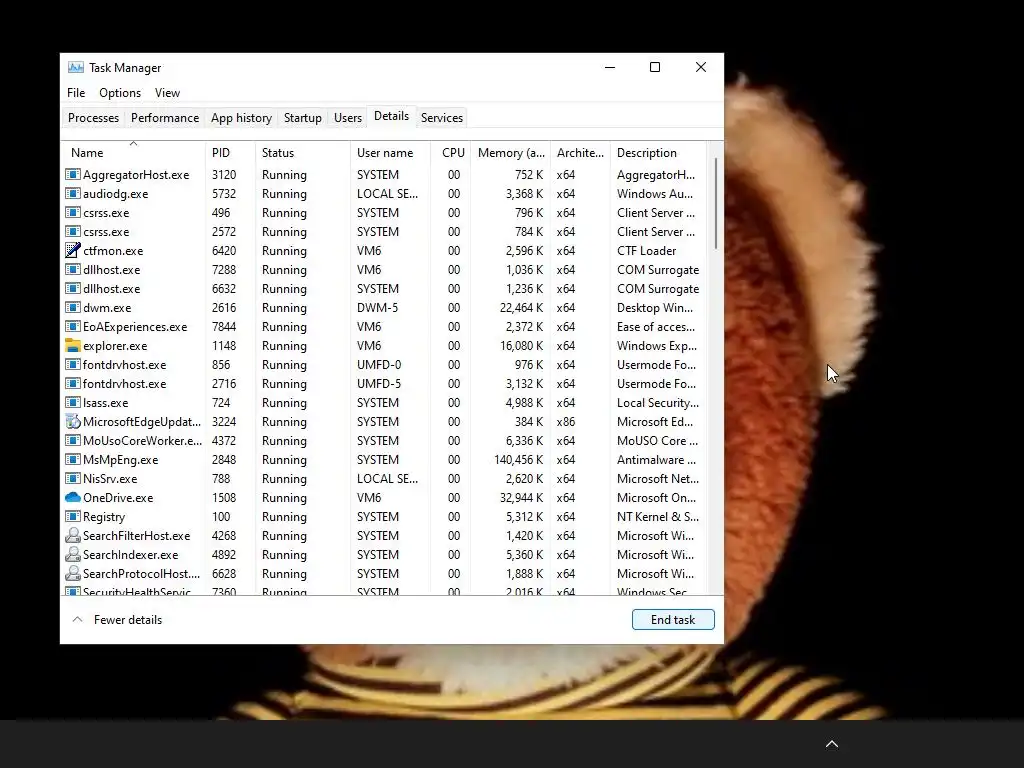Screen dimensions: 1024x768
Task: Select dllhost.exe row with PID 6632
Action: [385, 288]
